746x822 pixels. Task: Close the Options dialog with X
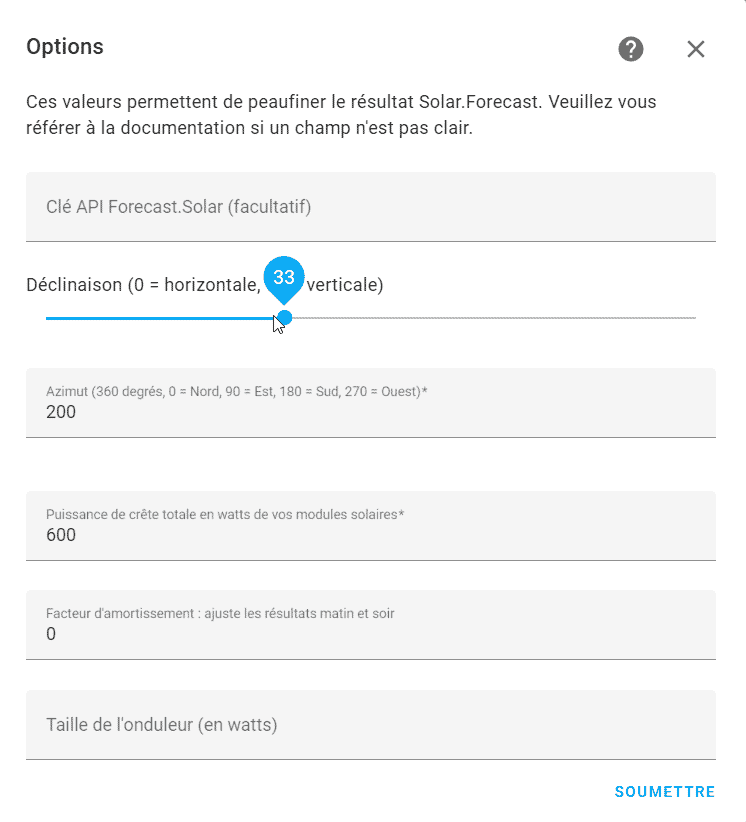pyautogui.click(x=696, y=49)
